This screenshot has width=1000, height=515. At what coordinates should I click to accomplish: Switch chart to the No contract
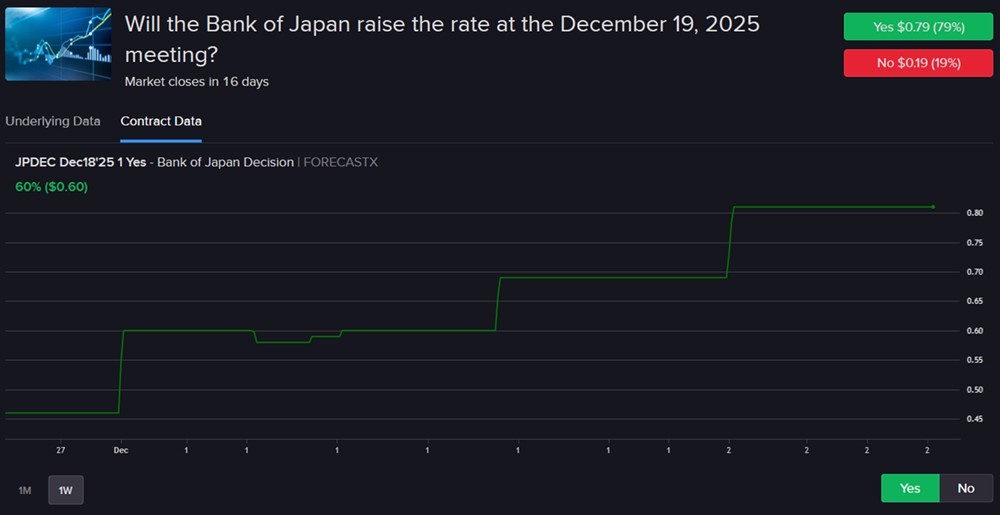(x=965, y=488)
